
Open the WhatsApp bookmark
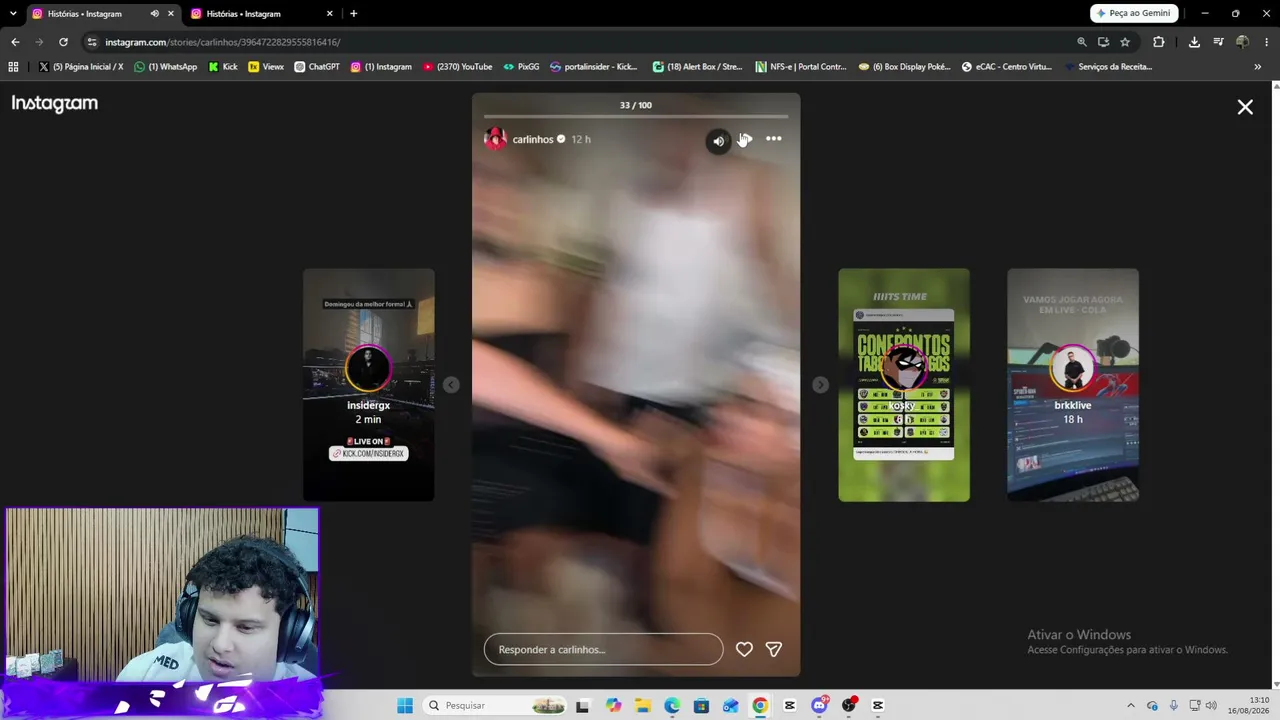(x=166, y=67)
